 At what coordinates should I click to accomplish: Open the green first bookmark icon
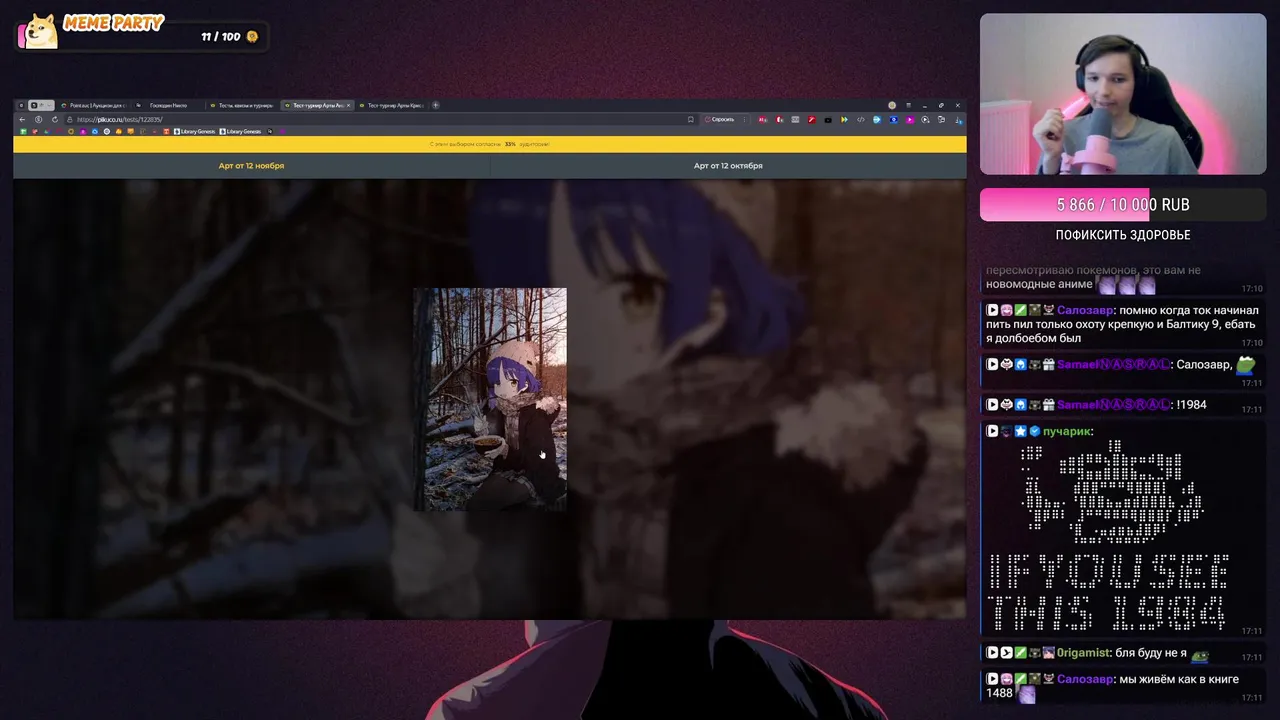point(23,131)
